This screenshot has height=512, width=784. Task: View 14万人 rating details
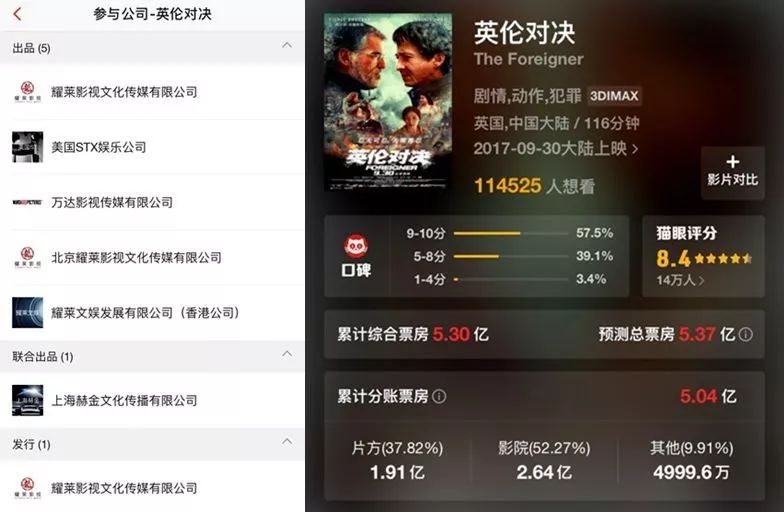[680, 280]
